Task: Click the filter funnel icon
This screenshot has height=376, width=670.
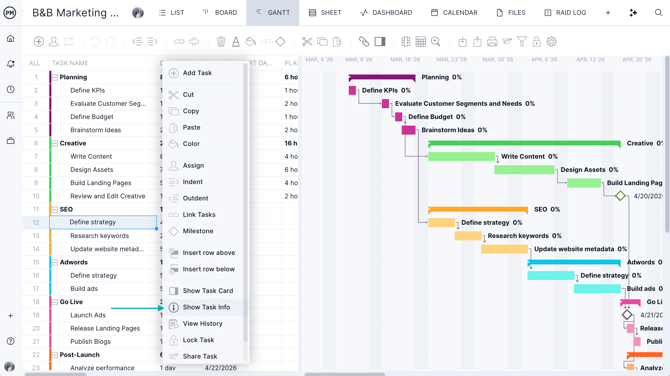Action: click(x=522, y=41)
